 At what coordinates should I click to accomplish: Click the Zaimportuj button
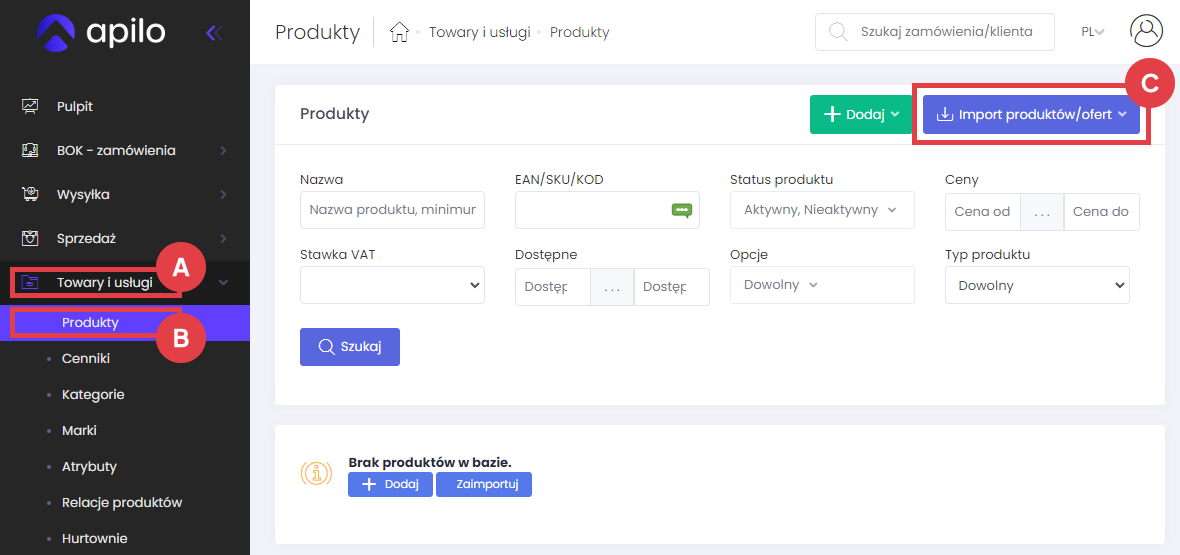point(483,484)
